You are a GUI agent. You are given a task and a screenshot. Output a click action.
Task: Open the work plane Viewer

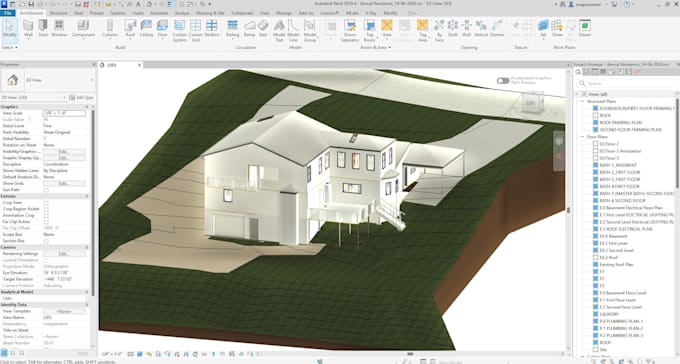[585, 28]
